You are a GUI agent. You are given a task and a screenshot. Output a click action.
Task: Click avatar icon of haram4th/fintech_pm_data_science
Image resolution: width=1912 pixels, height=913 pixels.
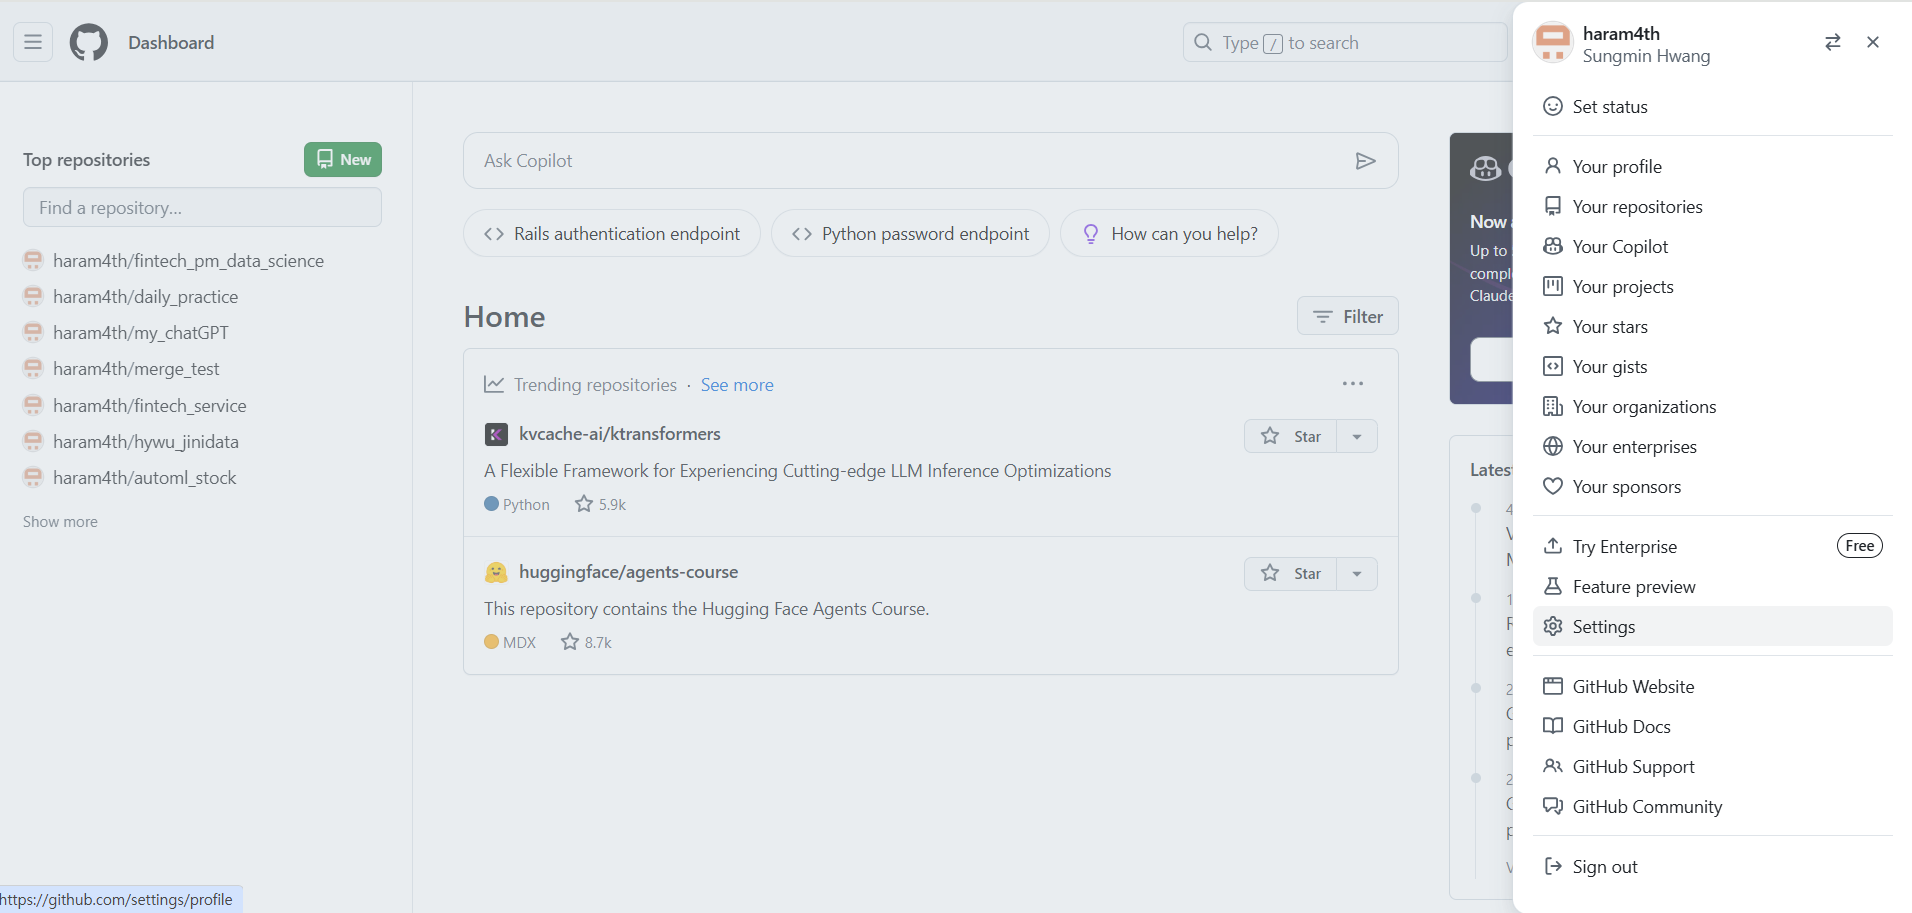click(x=33, y=260)
